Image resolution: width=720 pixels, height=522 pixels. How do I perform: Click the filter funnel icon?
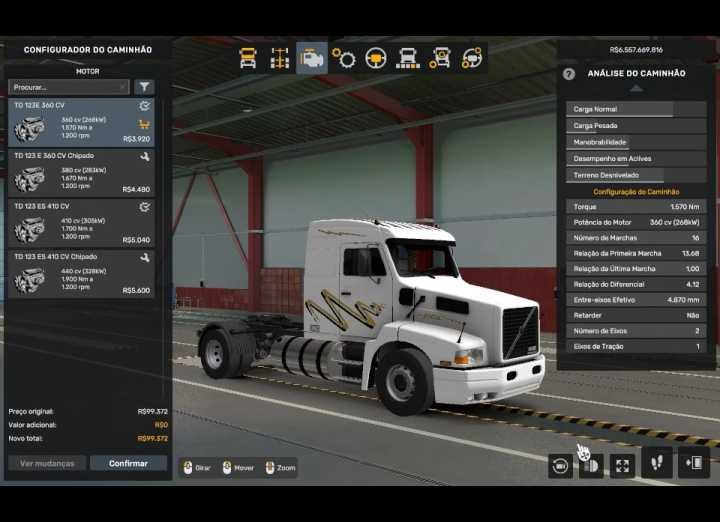(144, 87)
